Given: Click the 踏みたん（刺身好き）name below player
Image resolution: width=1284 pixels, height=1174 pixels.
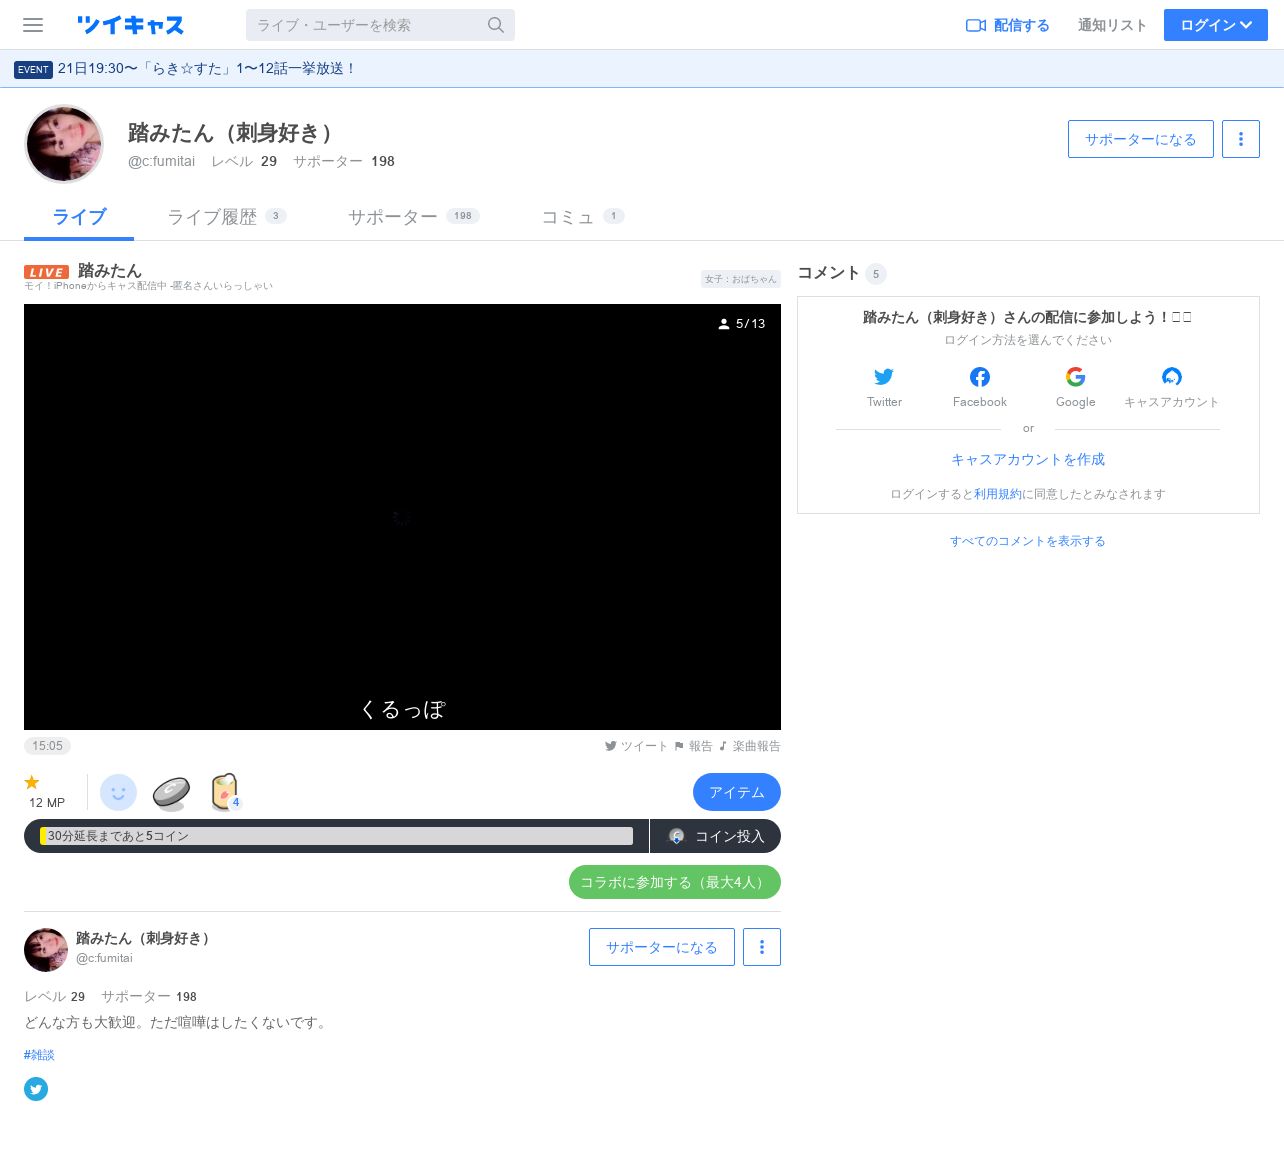Looking at the screenshot, I should point(144,938).
